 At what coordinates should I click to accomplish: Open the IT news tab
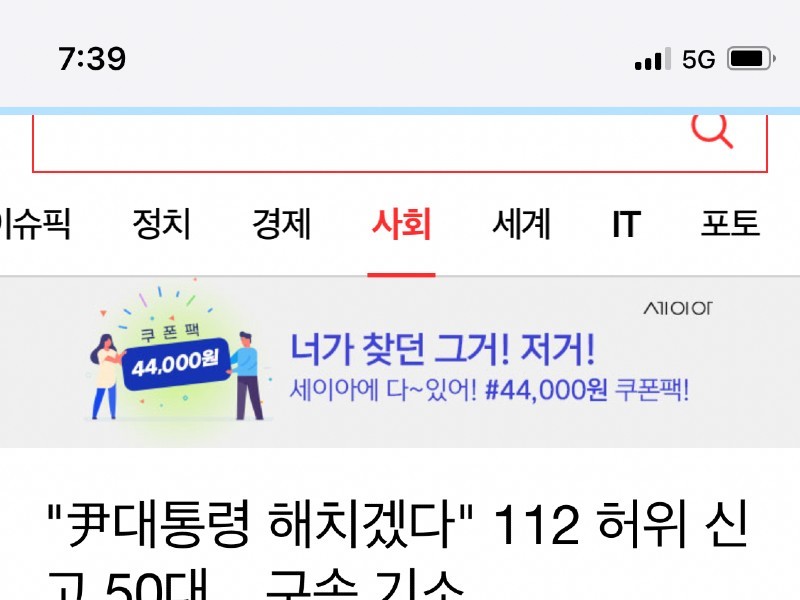click(627, 223)
